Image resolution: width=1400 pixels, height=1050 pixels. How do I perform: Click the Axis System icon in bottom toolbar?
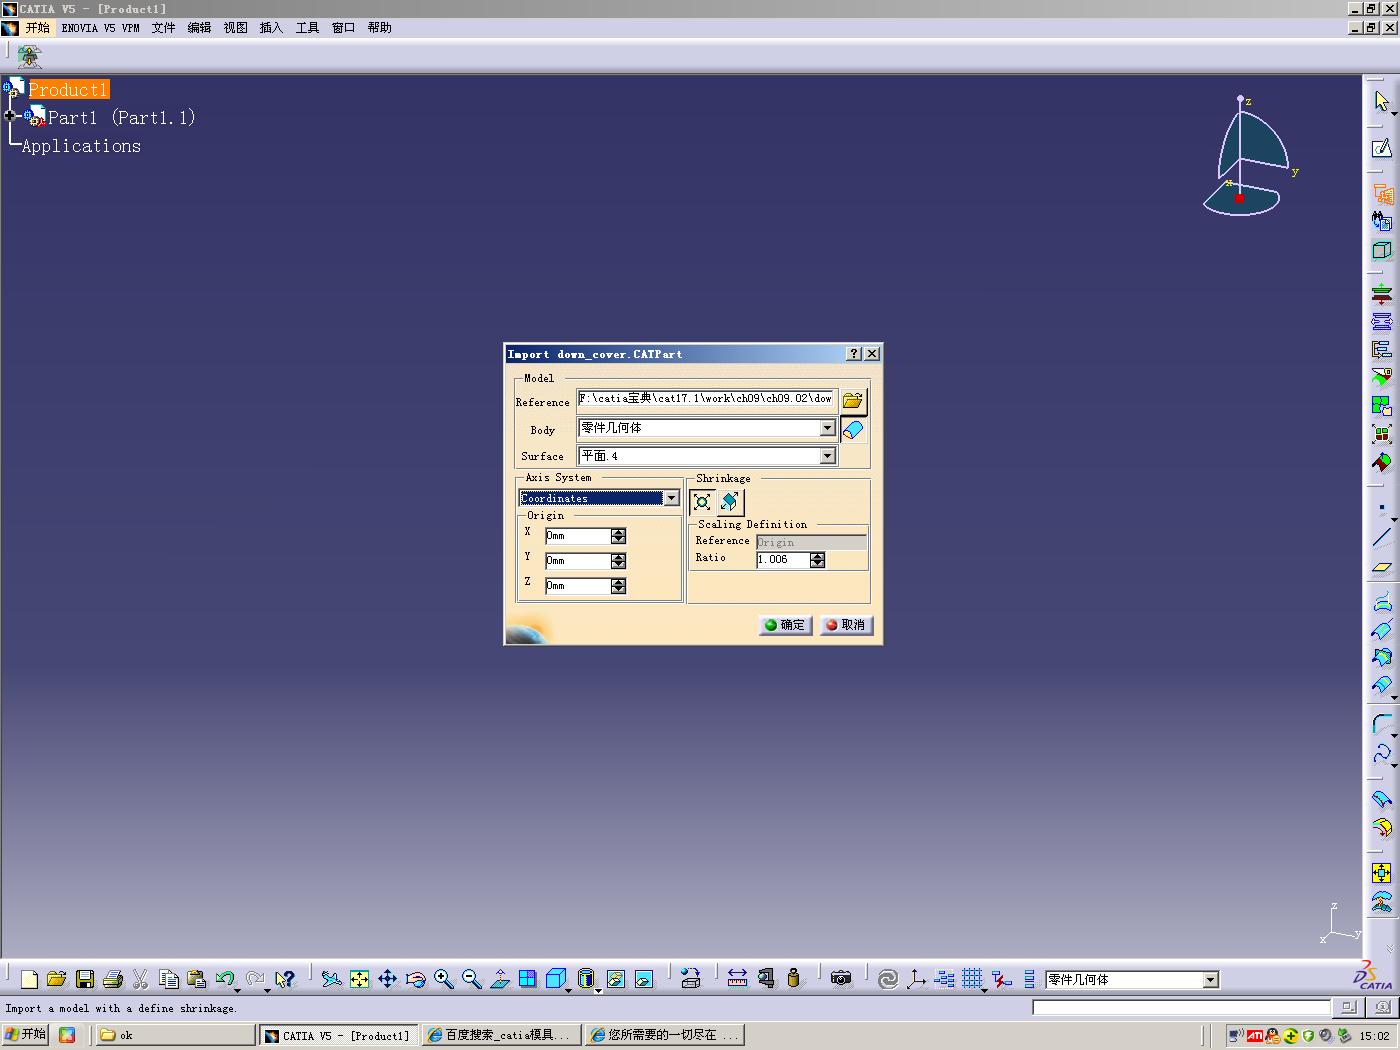click(915, 979)
